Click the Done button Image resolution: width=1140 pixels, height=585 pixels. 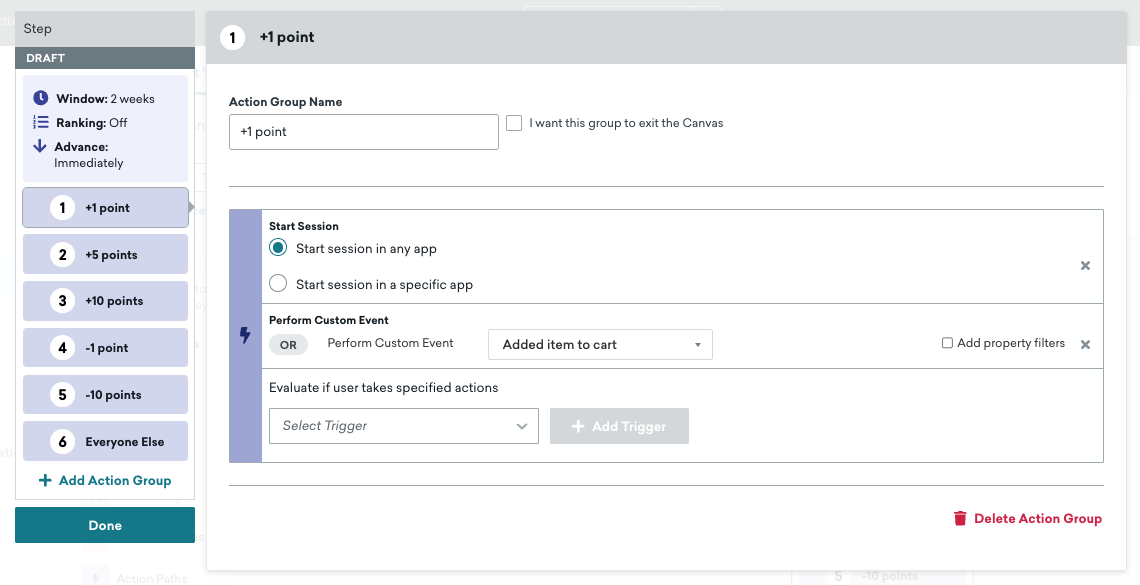(105, 525)
